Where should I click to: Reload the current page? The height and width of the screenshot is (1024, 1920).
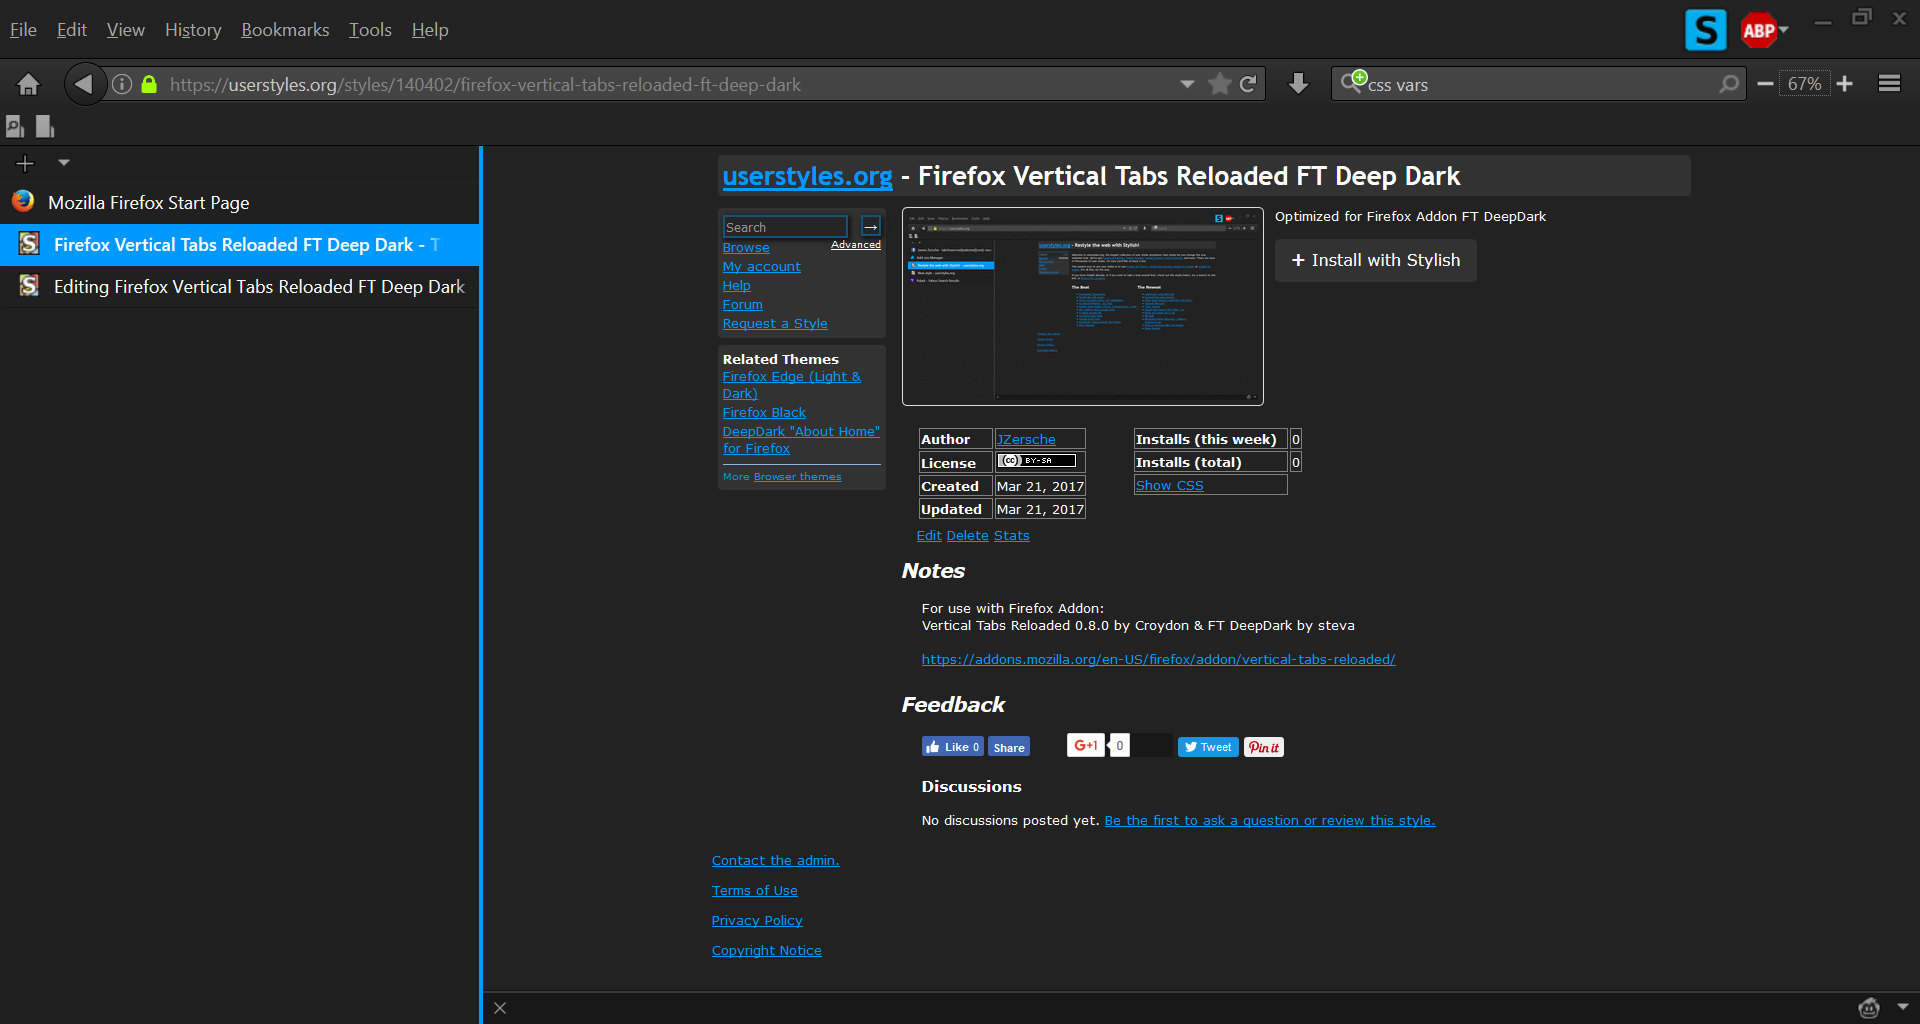click(1248, 84)
